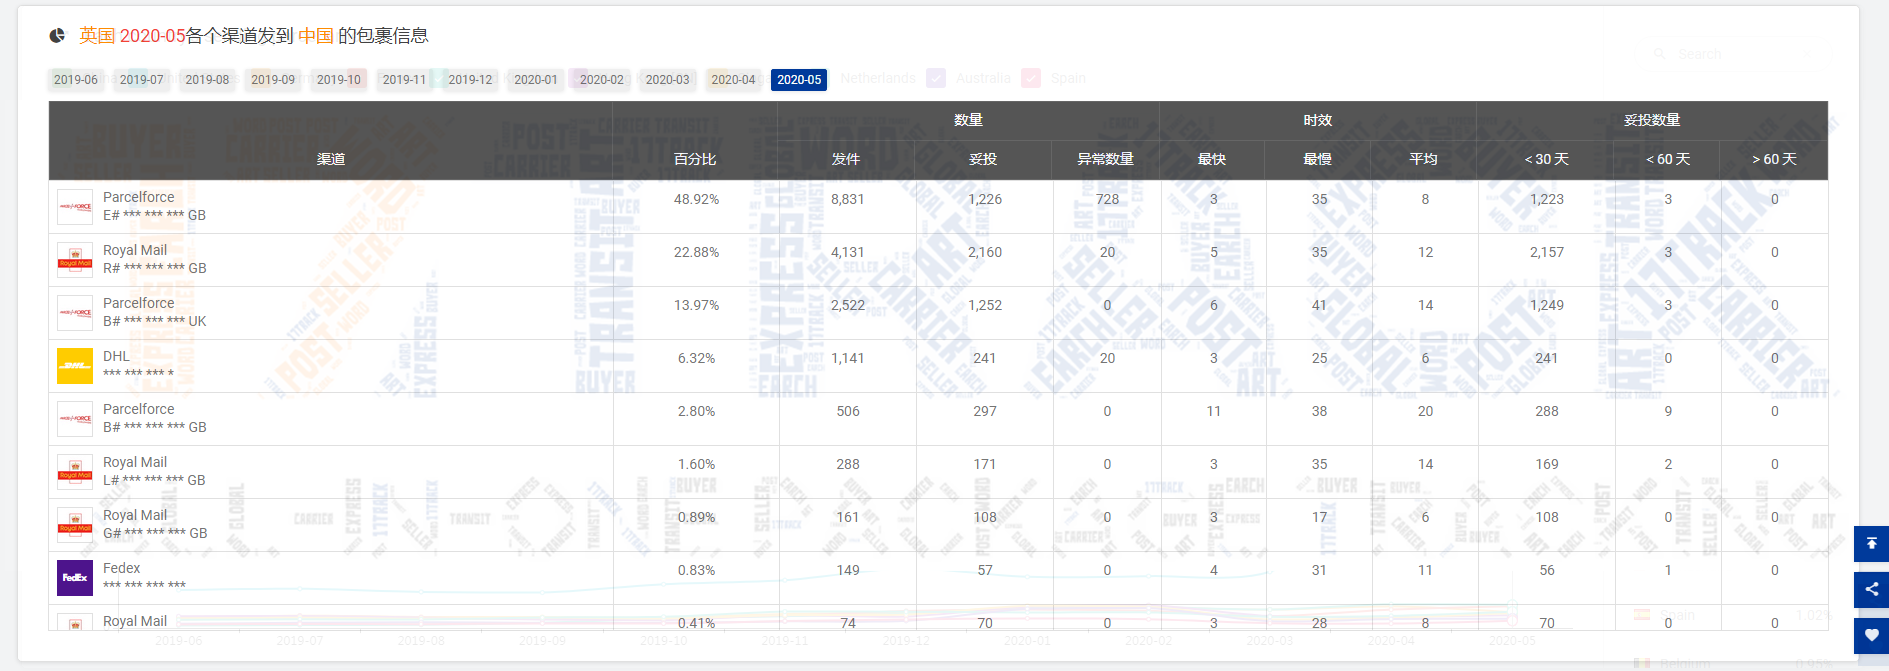Click the 48.92% percentage cell

point(696,199)
